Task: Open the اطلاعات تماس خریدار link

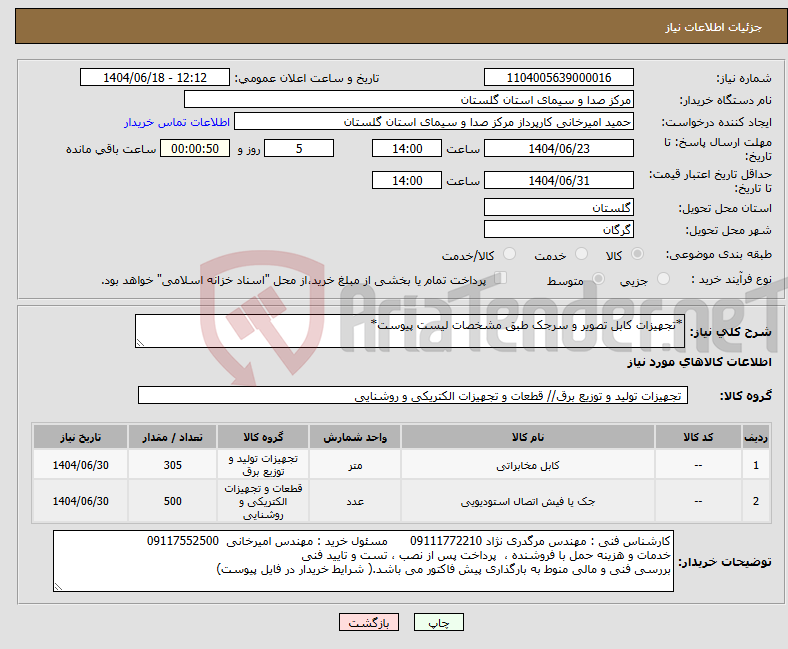Action: click(177, 122)
